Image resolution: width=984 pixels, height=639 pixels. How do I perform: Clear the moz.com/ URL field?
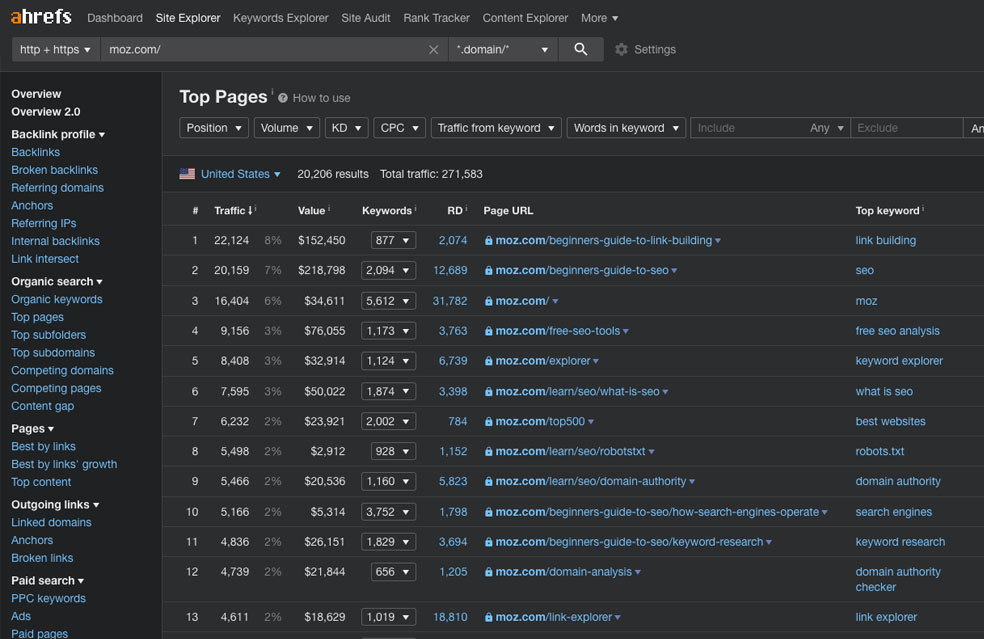coord(433,50)
